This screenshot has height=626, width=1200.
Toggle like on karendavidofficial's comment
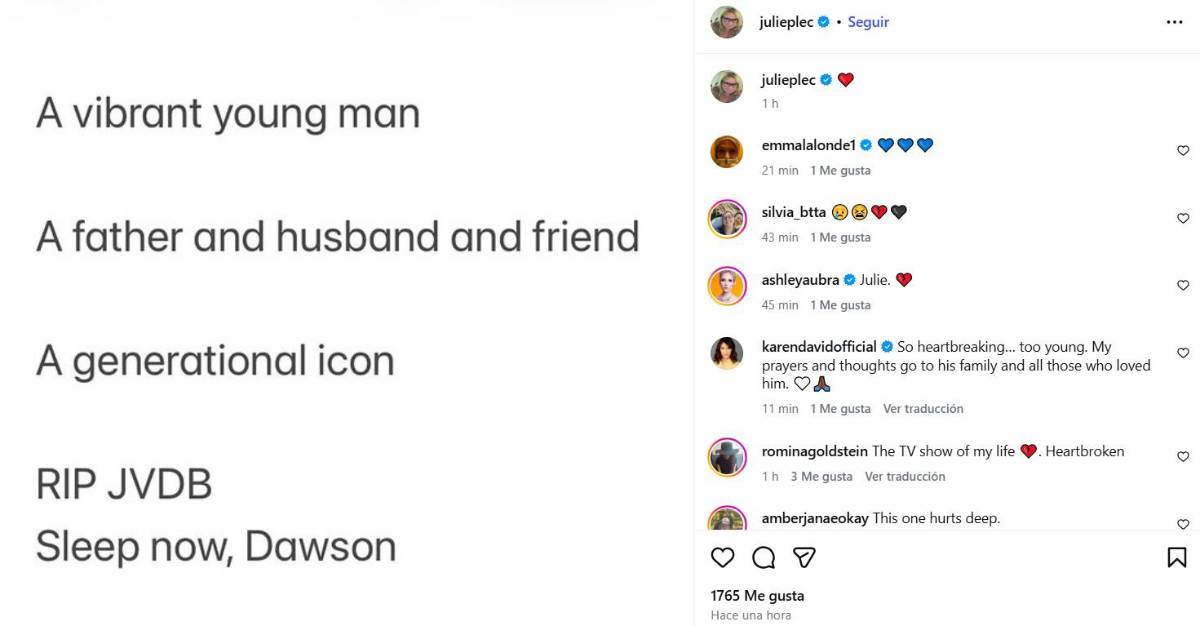[1182, 352]
